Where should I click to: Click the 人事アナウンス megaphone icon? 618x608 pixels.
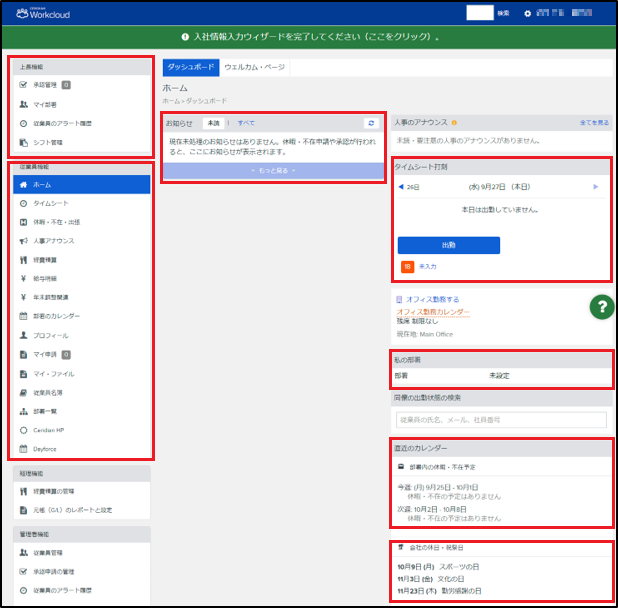click(x=24, y=241)
